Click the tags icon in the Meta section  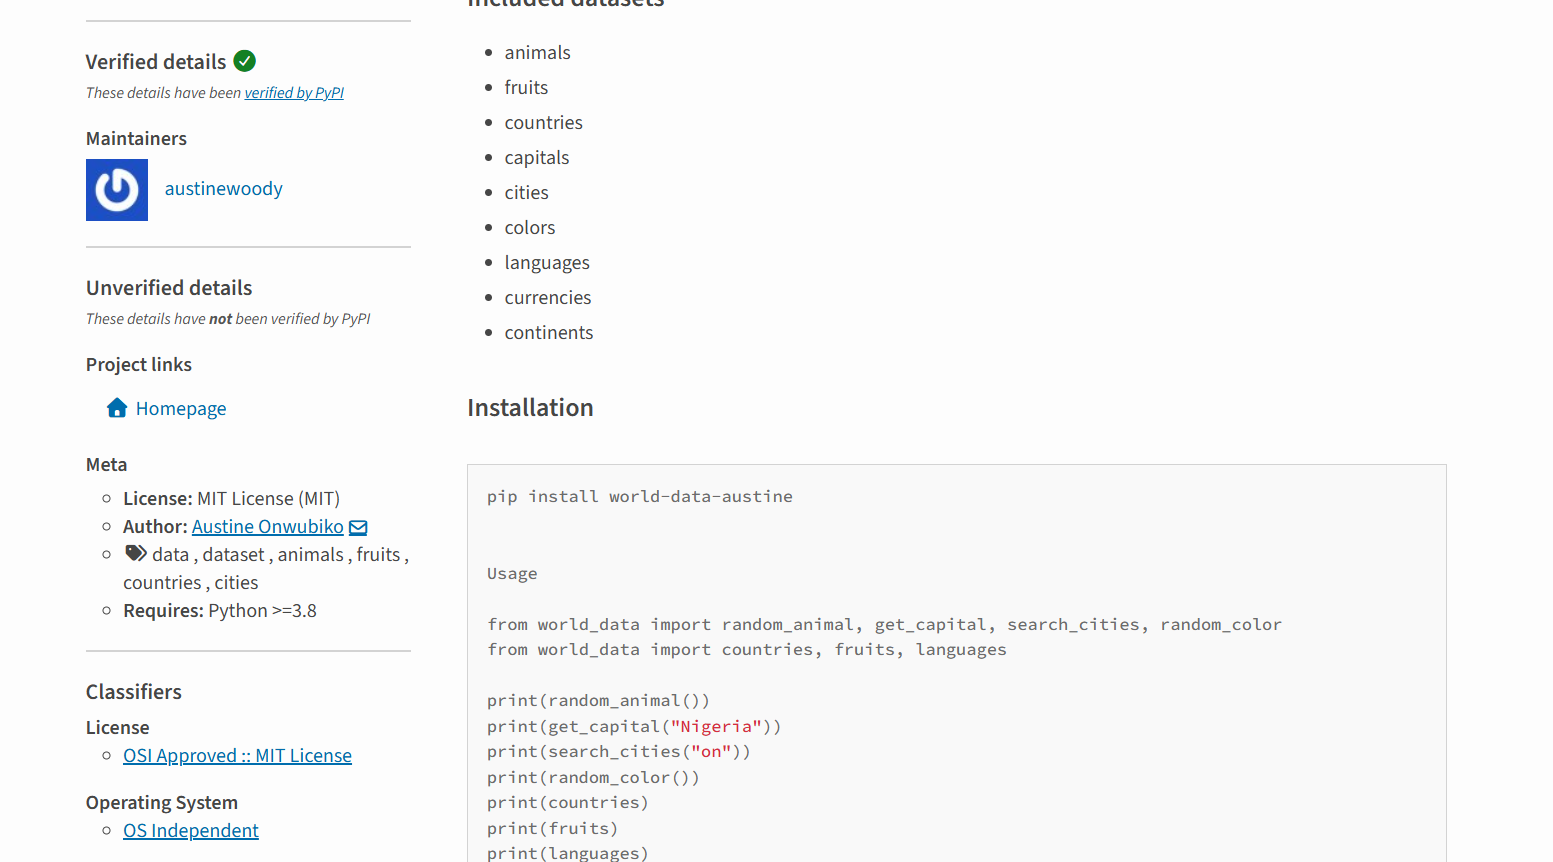135,551
